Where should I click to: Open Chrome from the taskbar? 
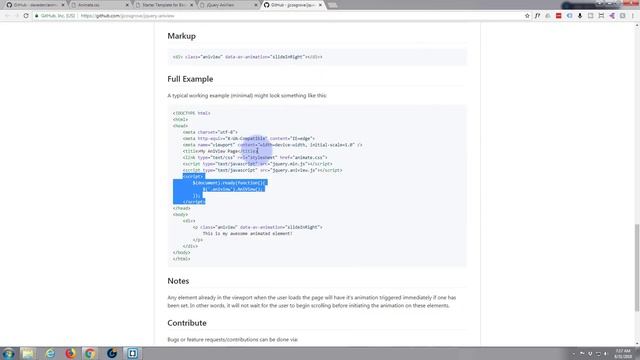[x=90, y=353]
